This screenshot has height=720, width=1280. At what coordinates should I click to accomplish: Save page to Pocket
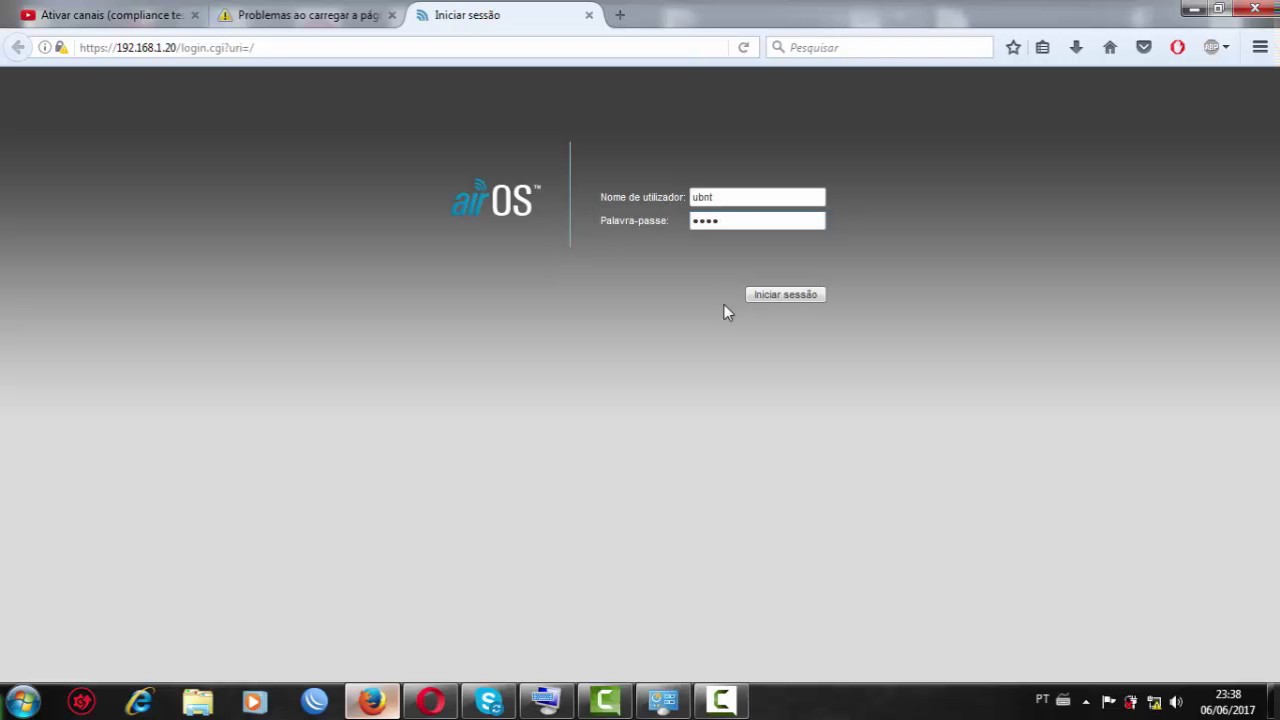1144,47
